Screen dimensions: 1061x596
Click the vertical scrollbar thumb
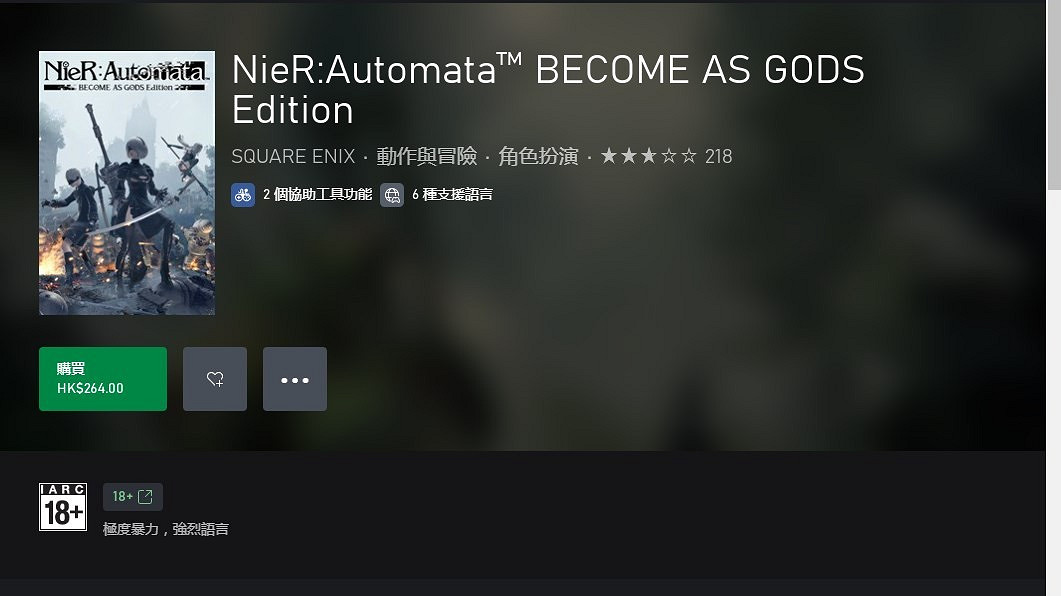coord(1054,95)
